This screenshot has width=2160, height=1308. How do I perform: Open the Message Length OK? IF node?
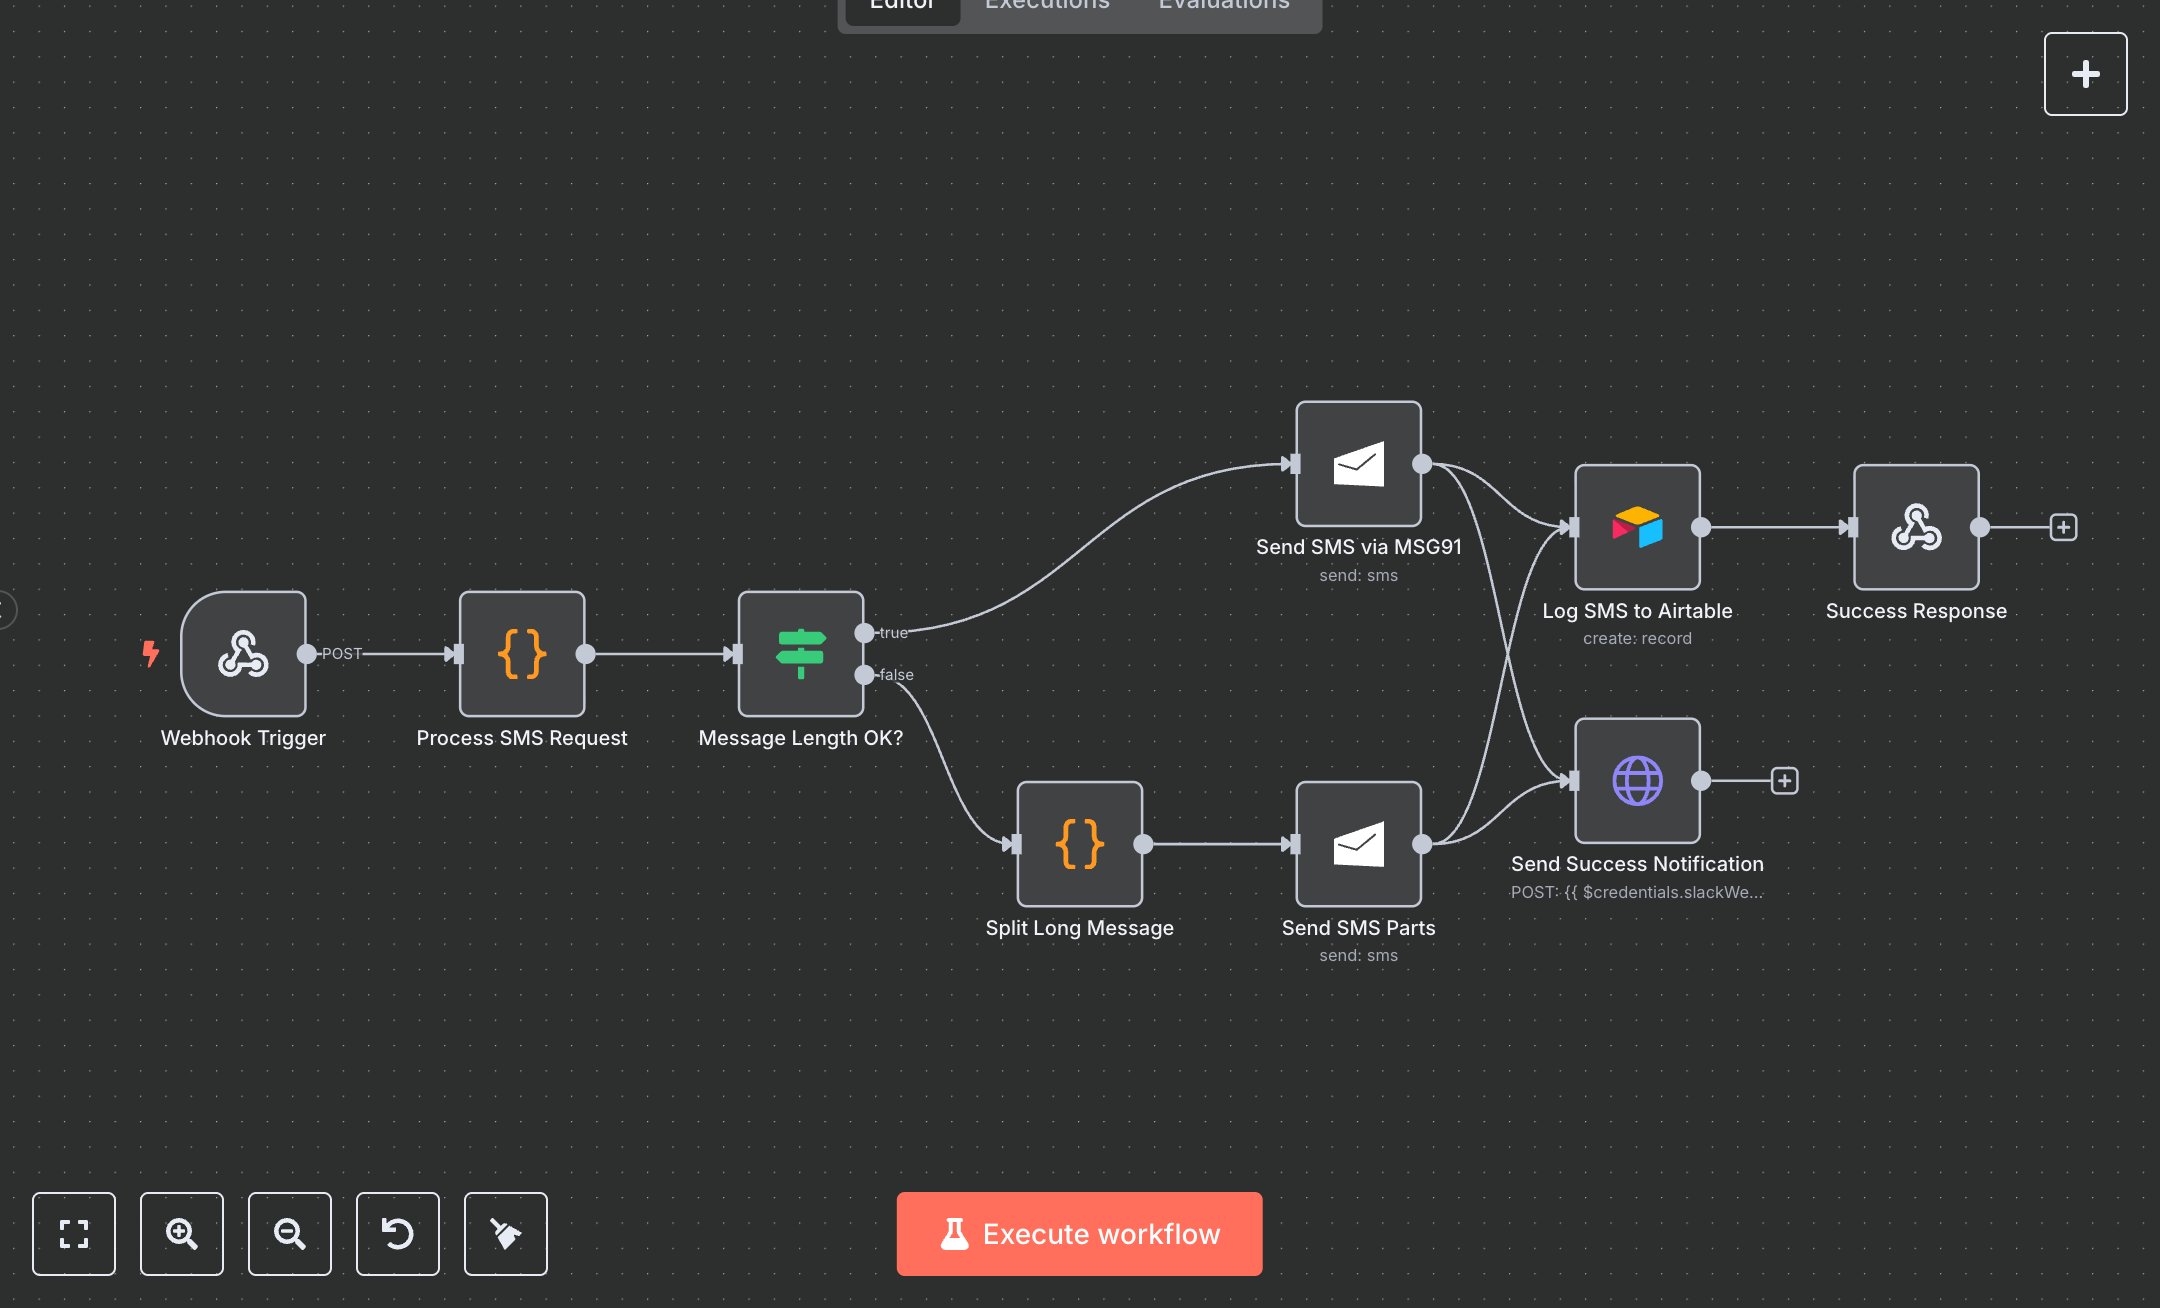click(800, 654)
